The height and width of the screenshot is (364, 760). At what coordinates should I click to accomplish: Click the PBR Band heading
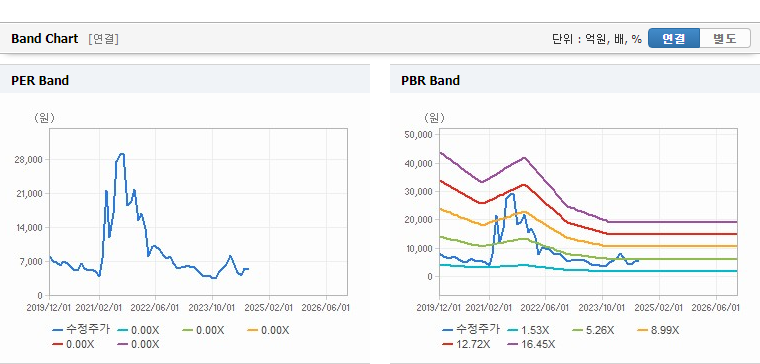click(x=430, y=80)
